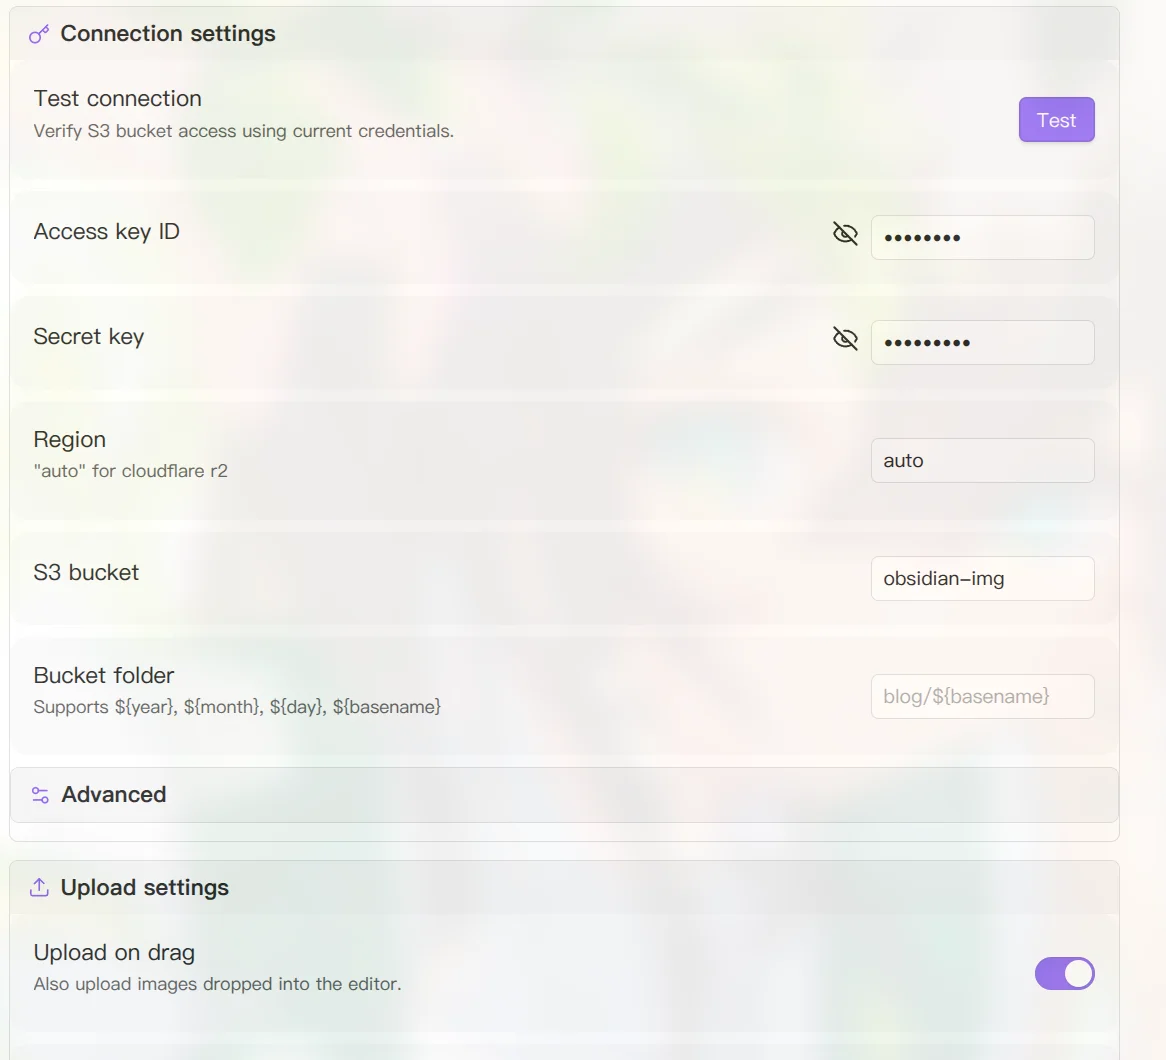Reveal the Access key ID value

845,234
